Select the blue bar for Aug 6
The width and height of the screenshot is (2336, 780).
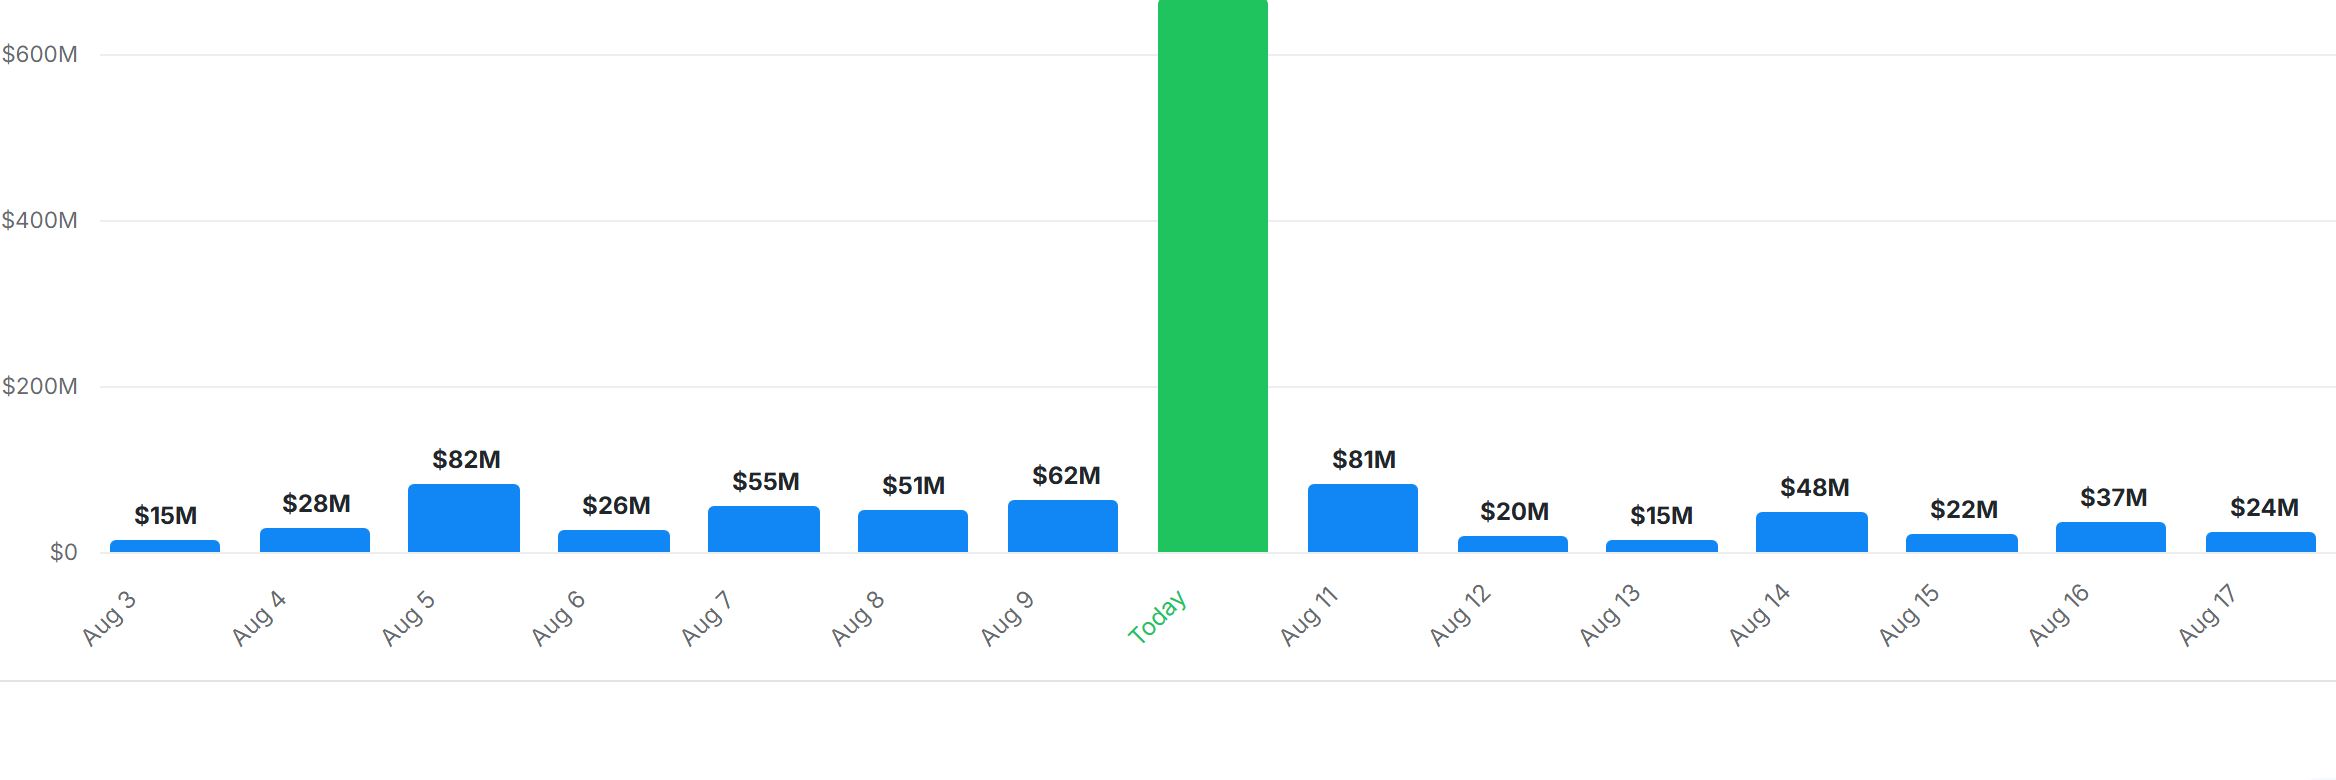(x=614, y=541)
